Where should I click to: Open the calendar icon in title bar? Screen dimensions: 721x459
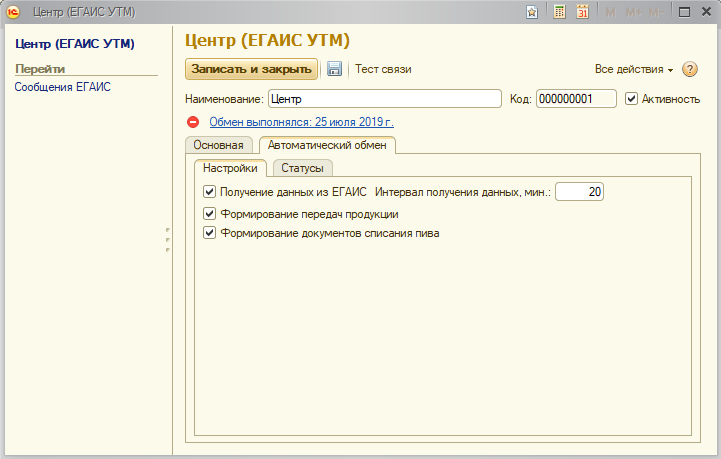coord(583,12)
